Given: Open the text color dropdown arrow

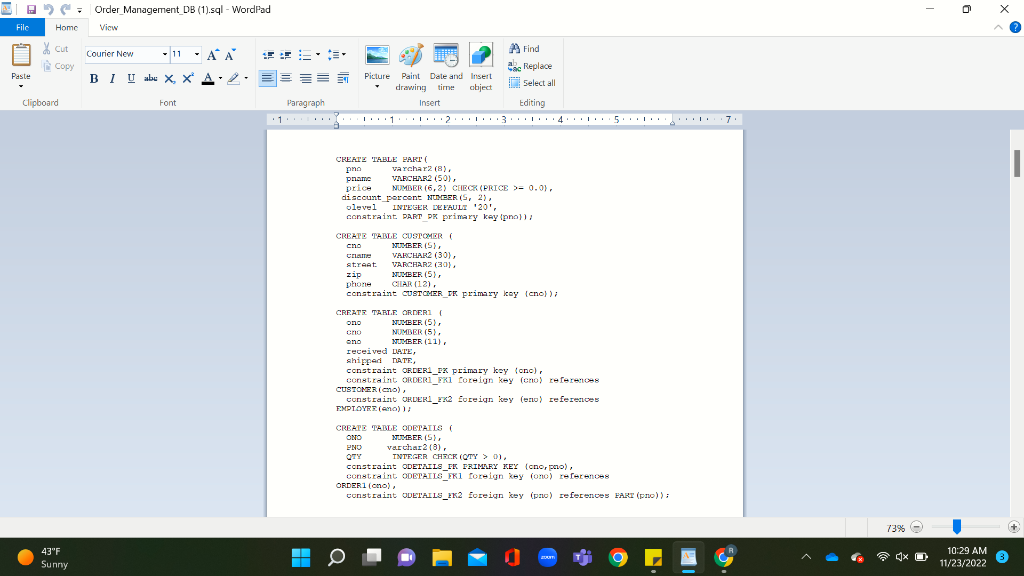Looking at the screenshot, I should click(x=221, y=78).
